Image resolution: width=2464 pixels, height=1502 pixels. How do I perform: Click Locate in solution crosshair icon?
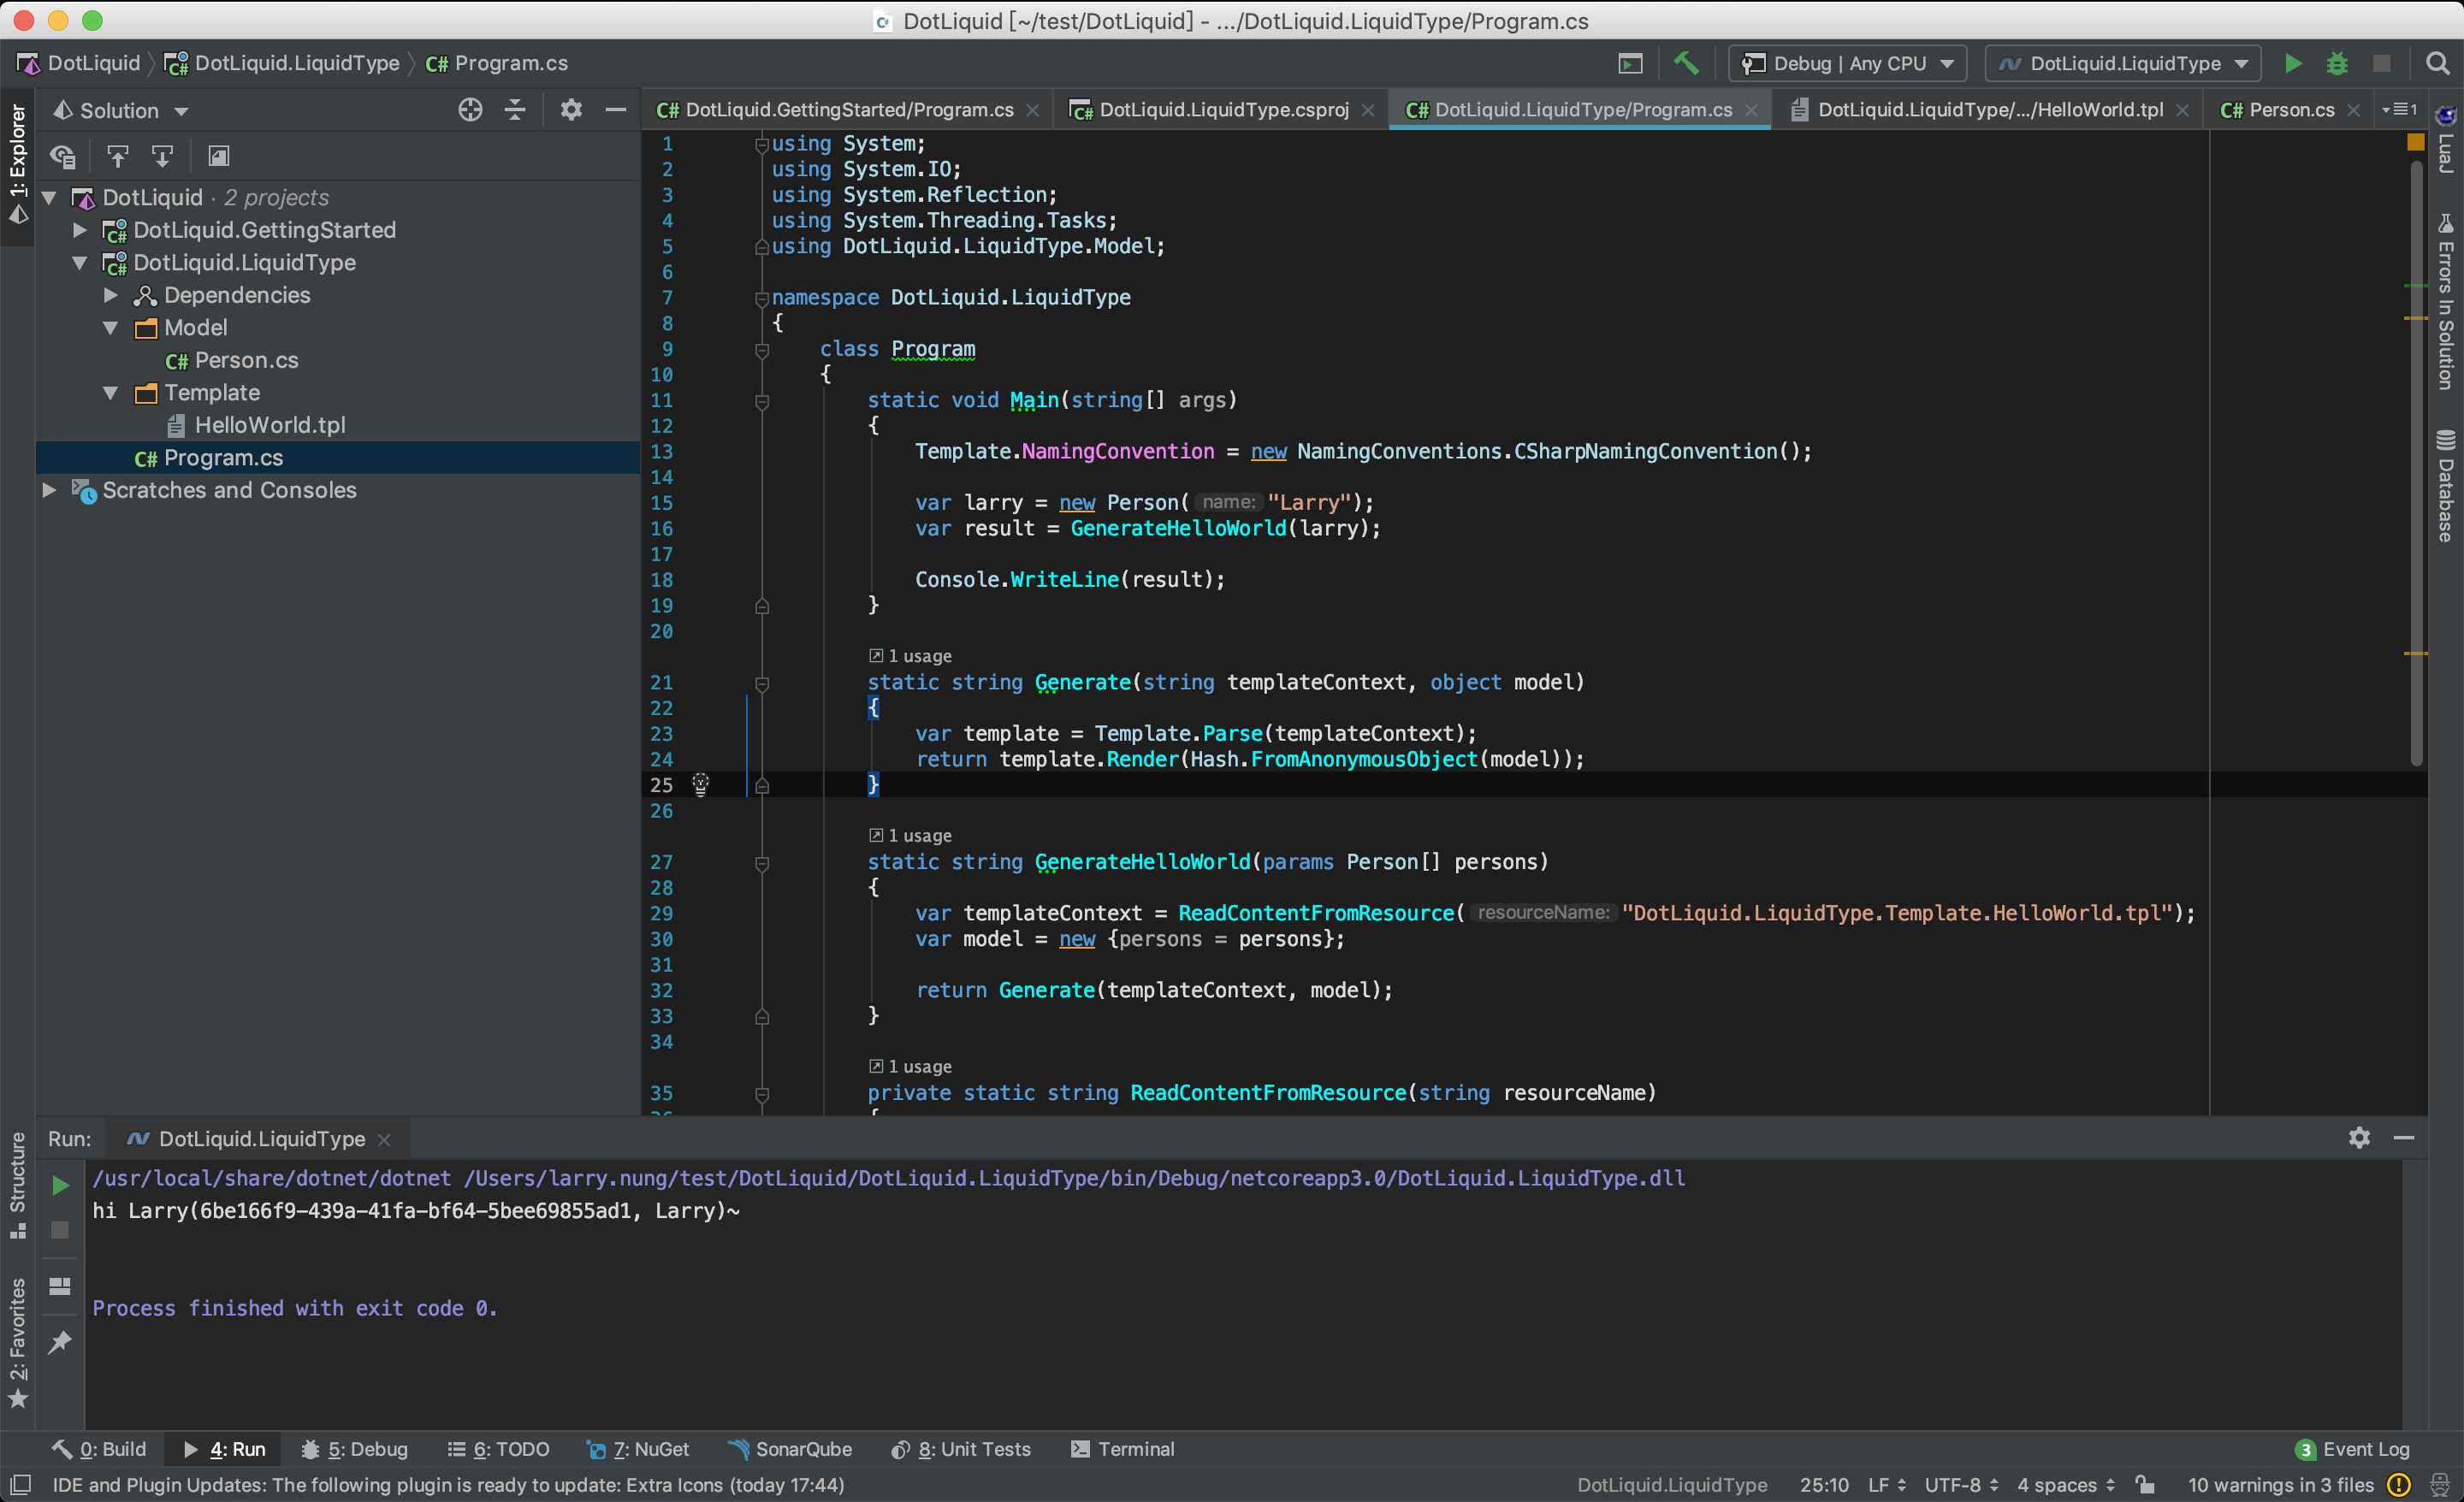tap(470, 110)
